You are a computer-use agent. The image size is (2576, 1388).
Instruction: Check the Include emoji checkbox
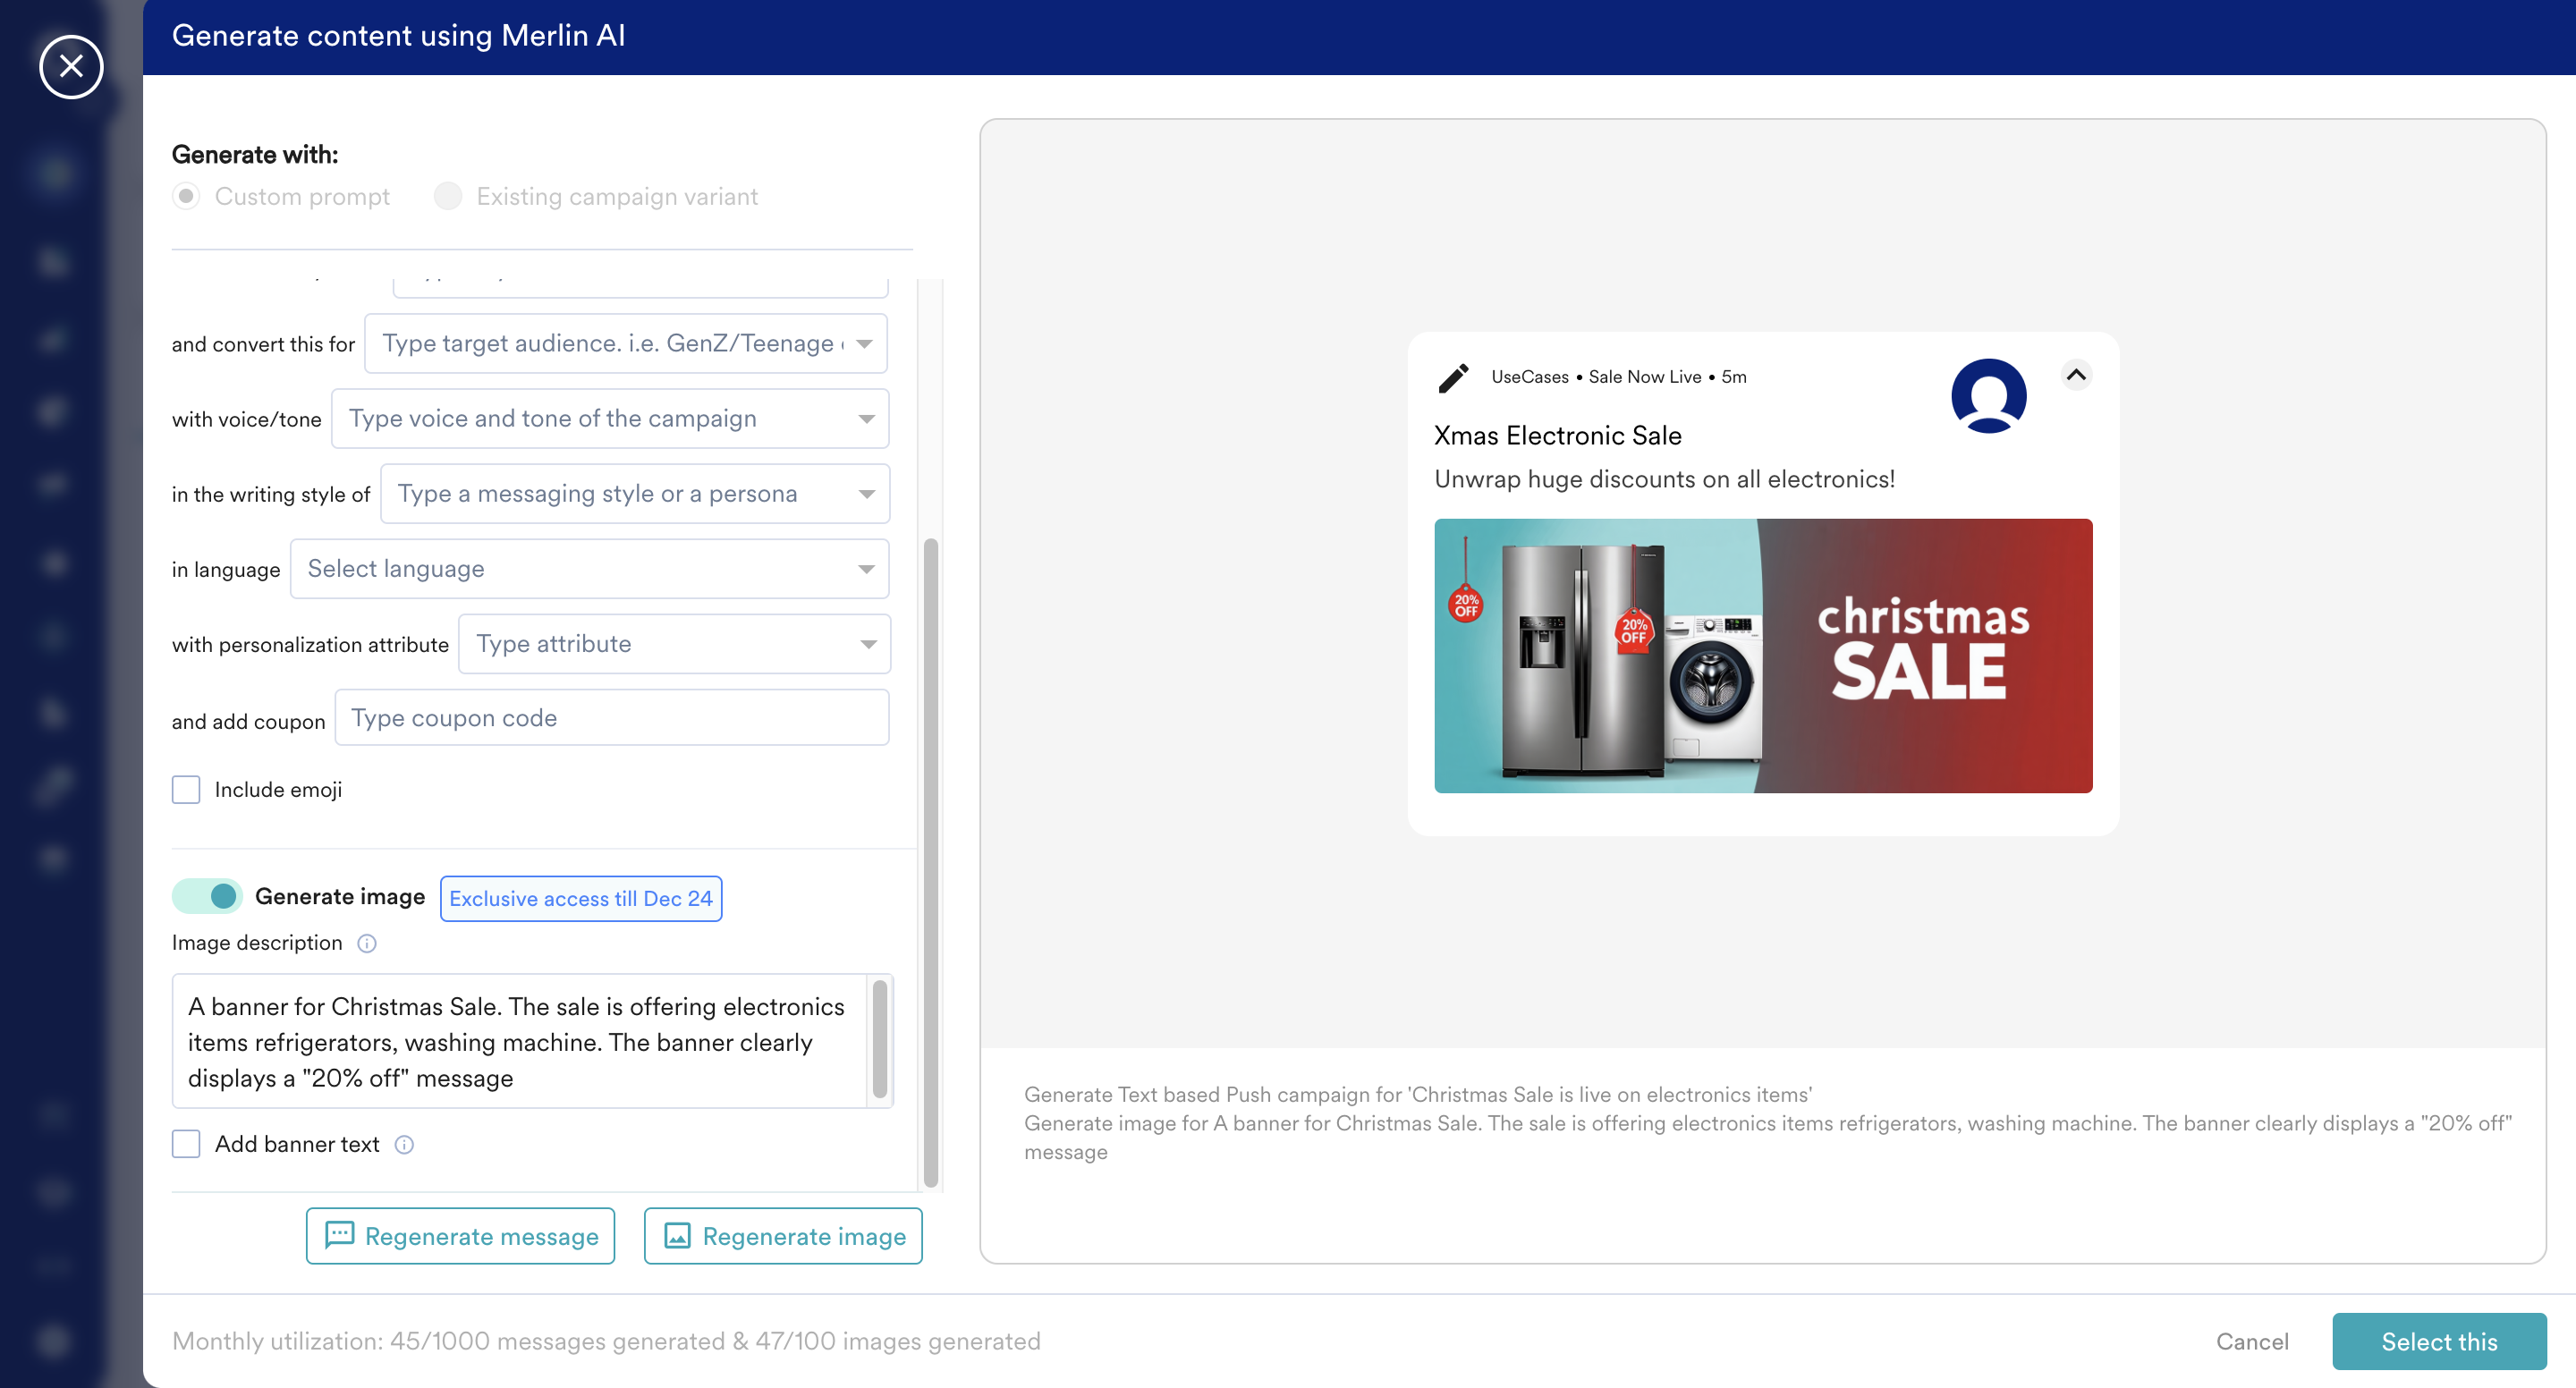186,789
